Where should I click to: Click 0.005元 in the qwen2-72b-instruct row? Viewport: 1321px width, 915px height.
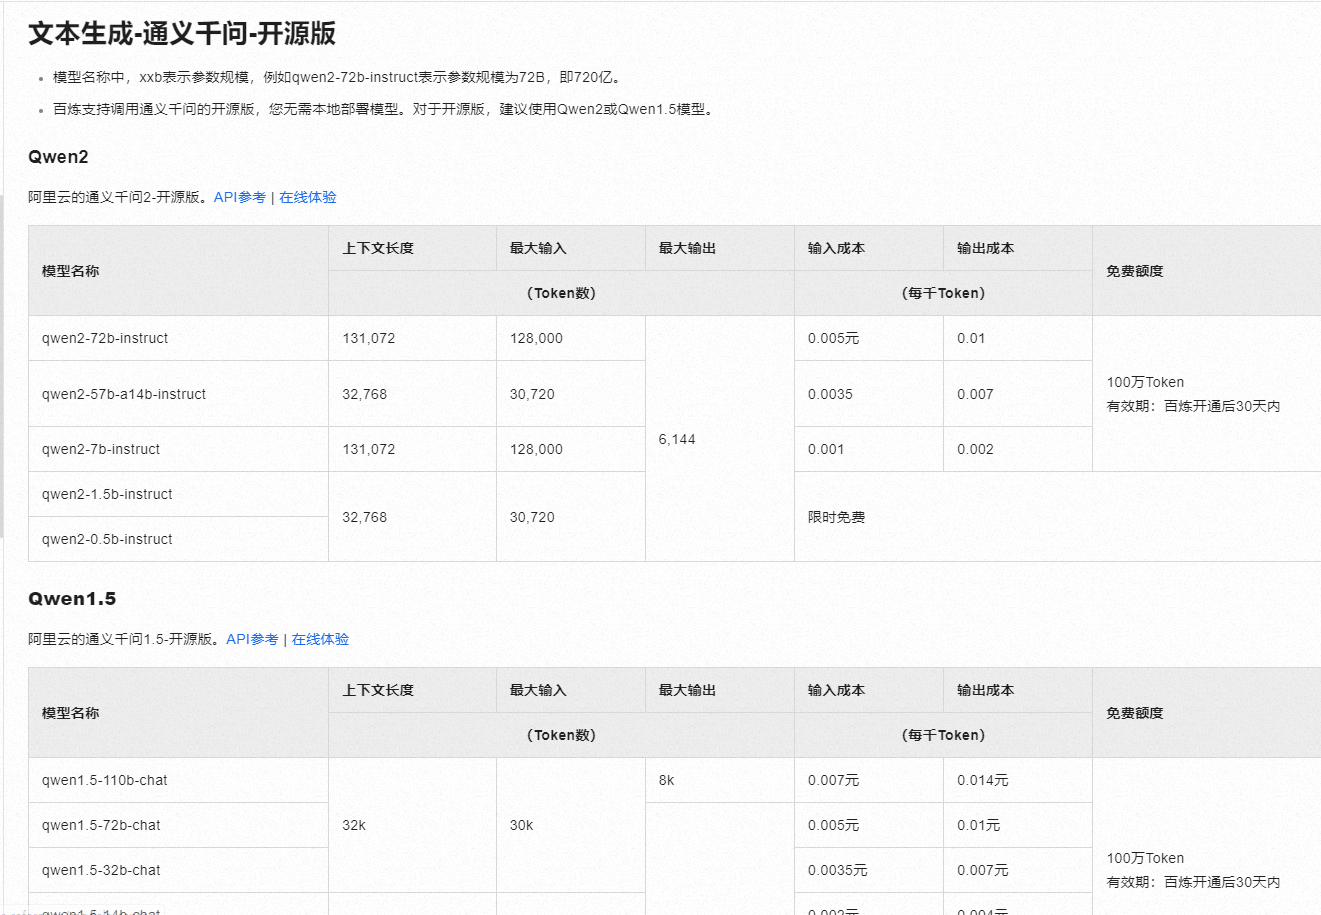(x=834, y=338)
